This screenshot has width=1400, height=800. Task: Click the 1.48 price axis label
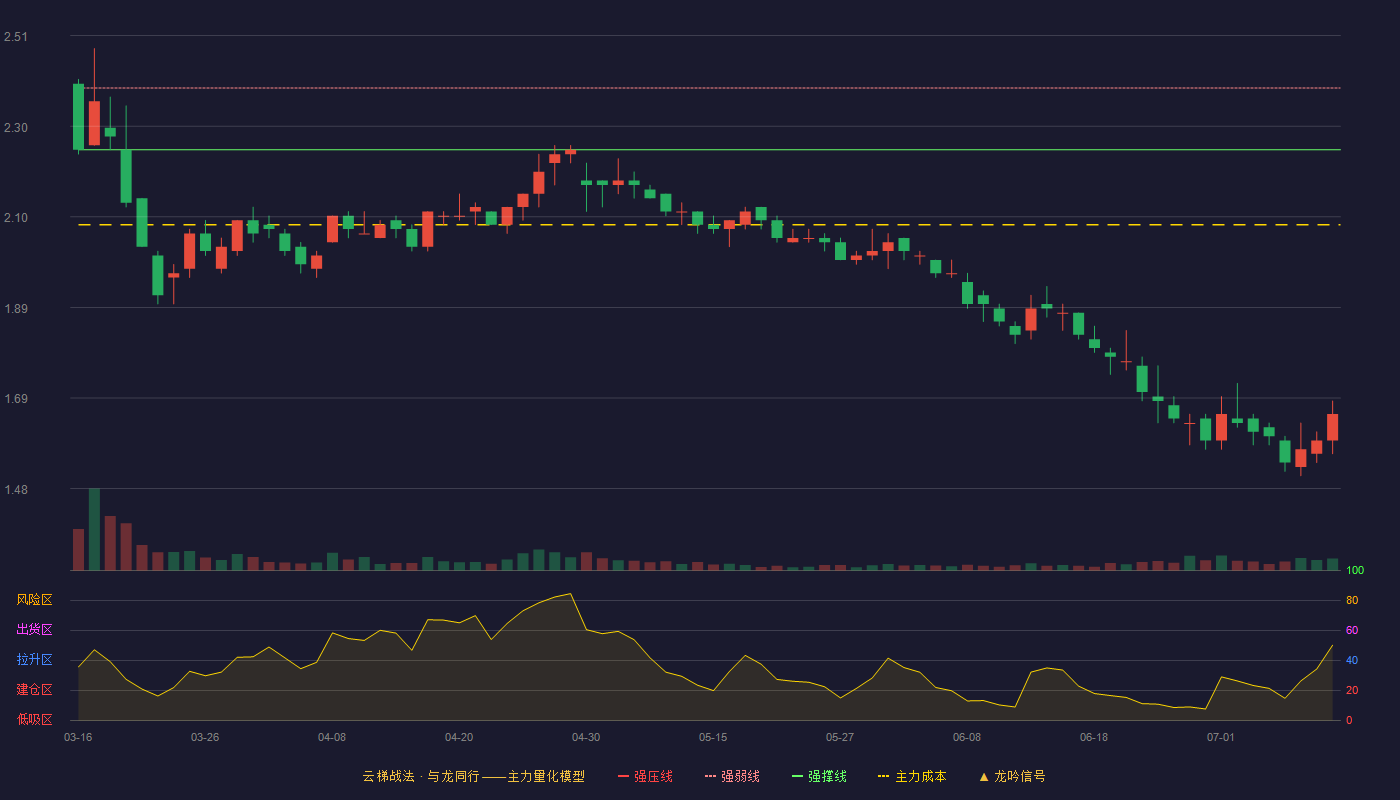16,490
